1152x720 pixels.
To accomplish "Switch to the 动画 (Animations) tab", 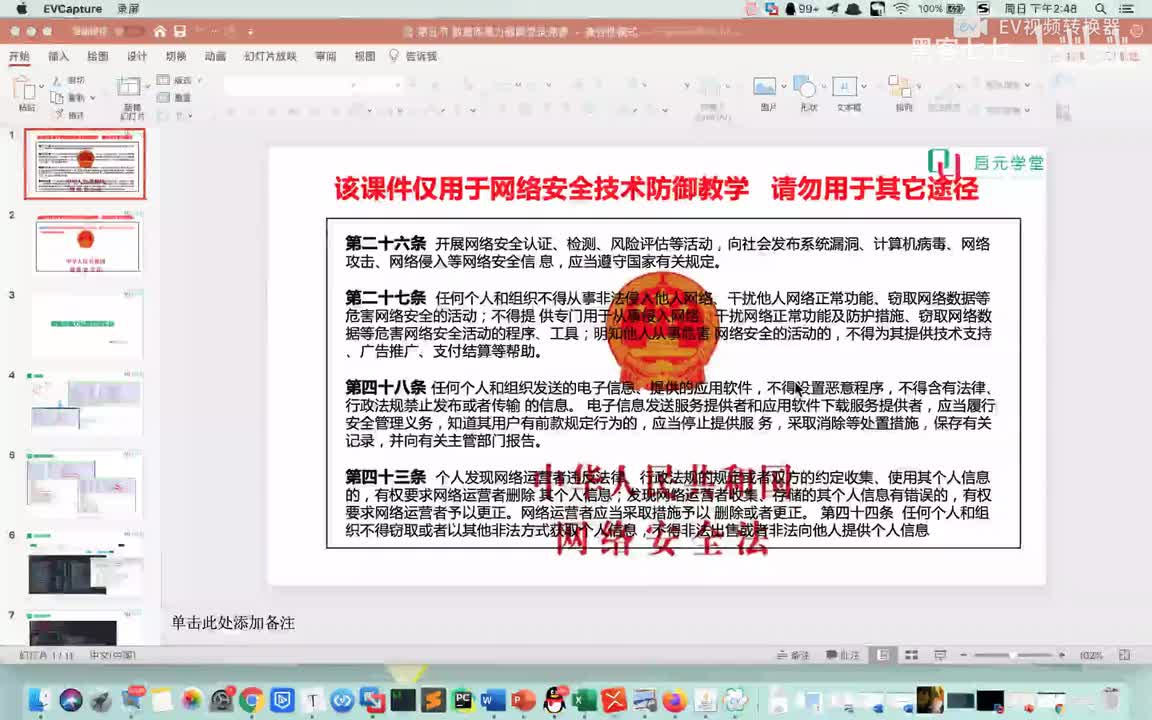I will 215,56.
